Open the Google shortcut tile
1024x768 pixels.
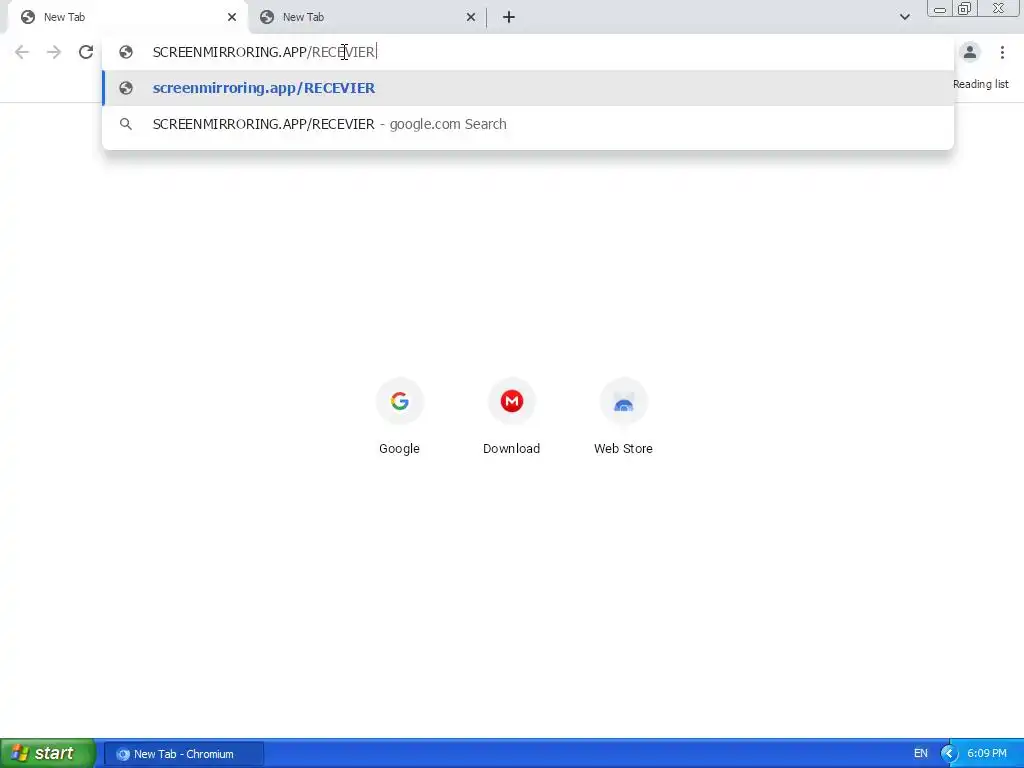(x=399, y=418)
